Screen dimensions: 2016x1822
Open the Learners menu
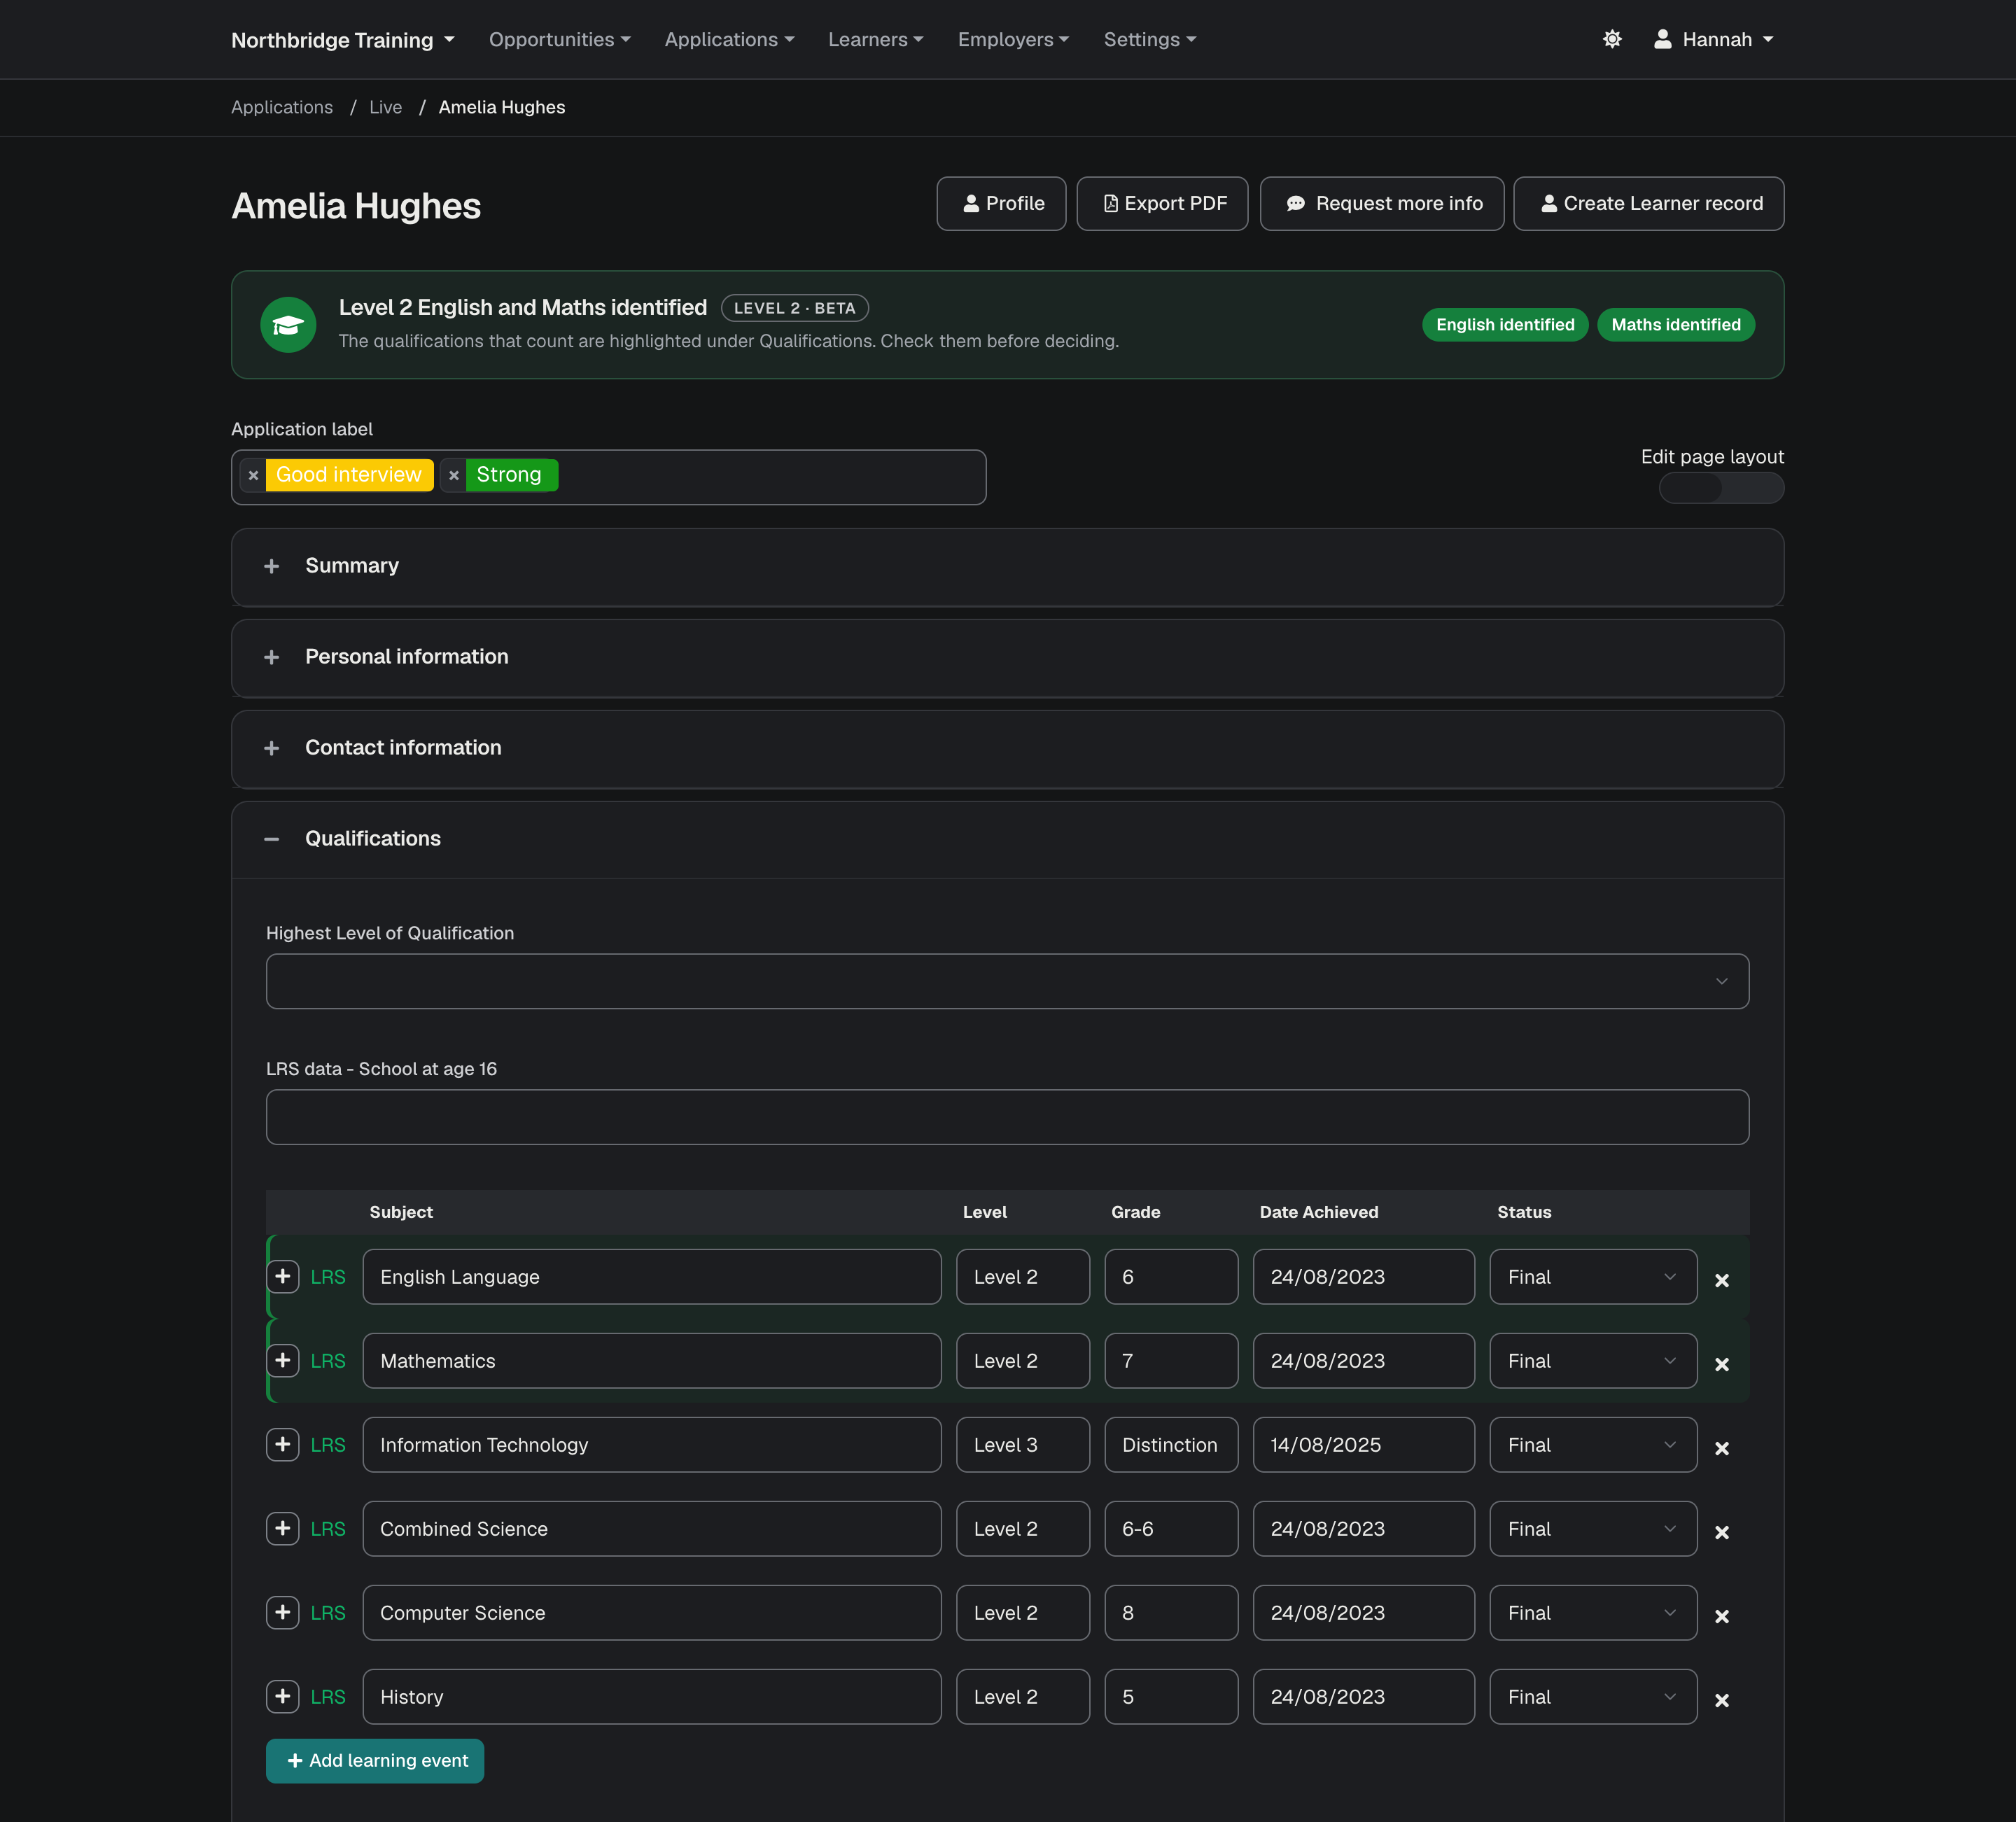(876, 39)
